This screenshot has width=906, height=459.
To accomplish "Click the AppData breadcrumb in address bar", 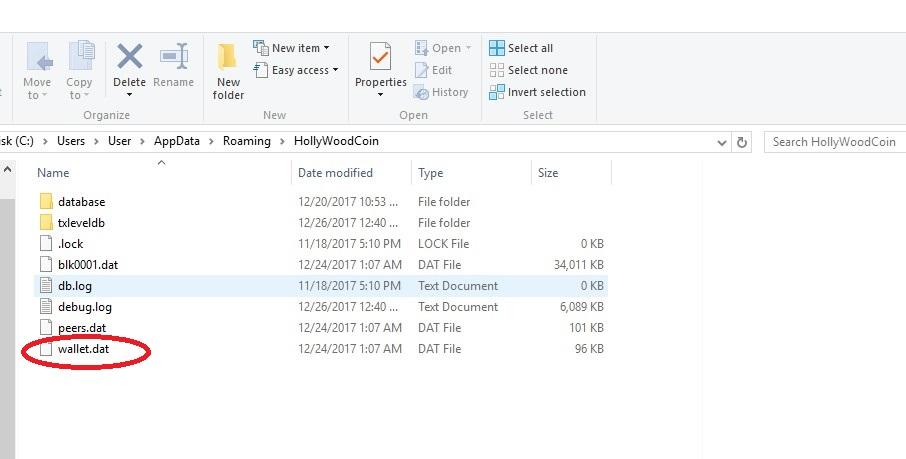I will pyautogui.click(x=176, y=141).
